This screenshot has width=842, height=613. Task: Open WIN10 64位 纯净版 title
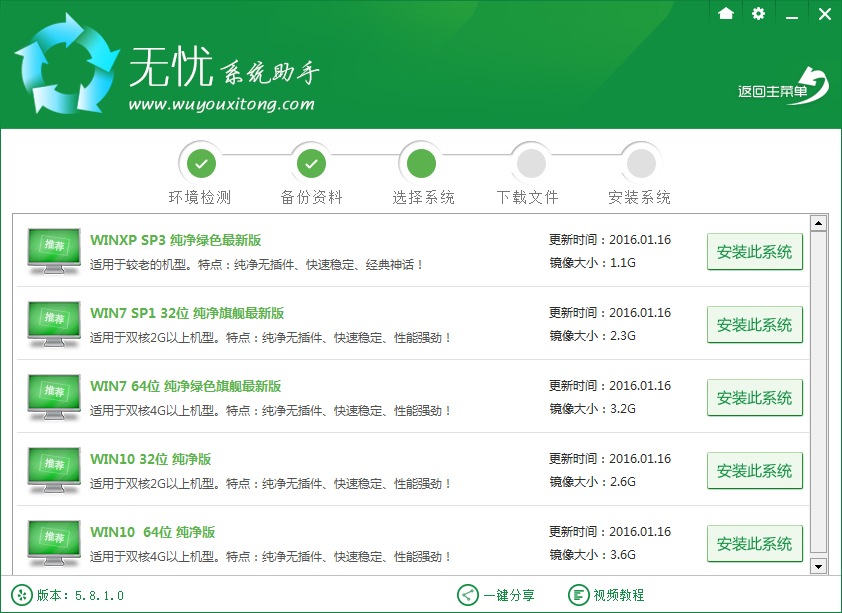click(153, 532)
